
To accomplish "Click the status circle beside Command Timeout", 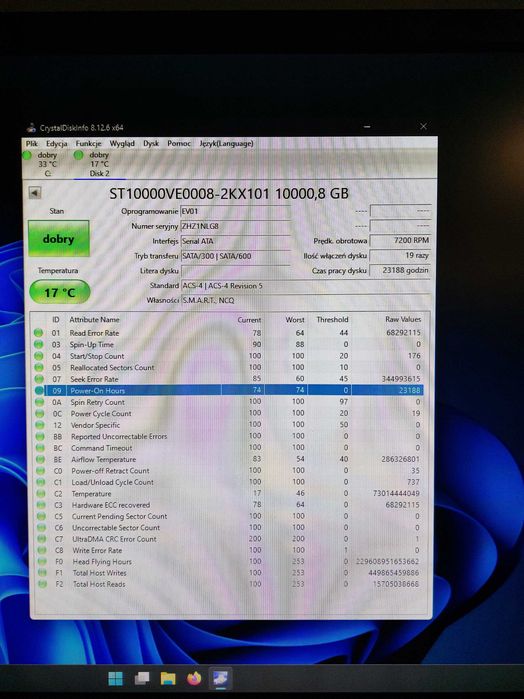I will 40,448.
